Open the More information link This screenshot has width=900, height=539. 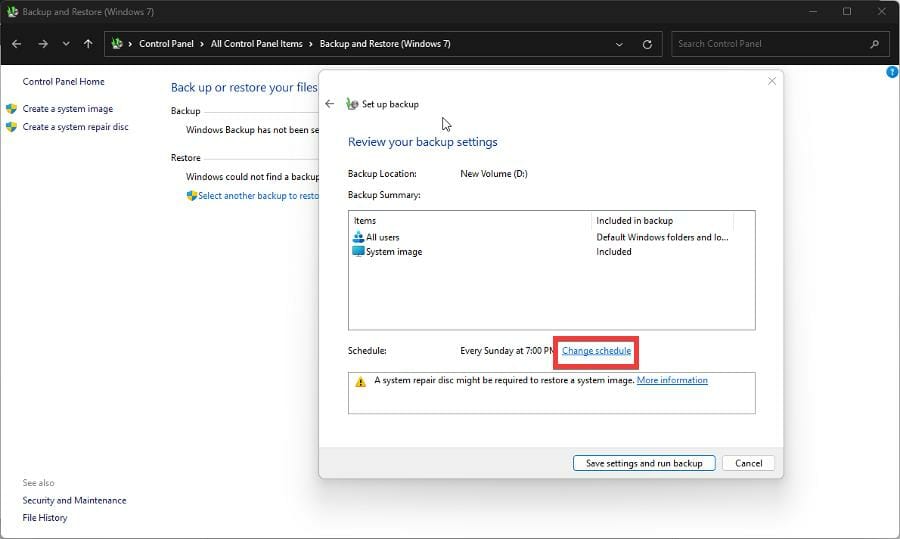(x=672, y=380)
